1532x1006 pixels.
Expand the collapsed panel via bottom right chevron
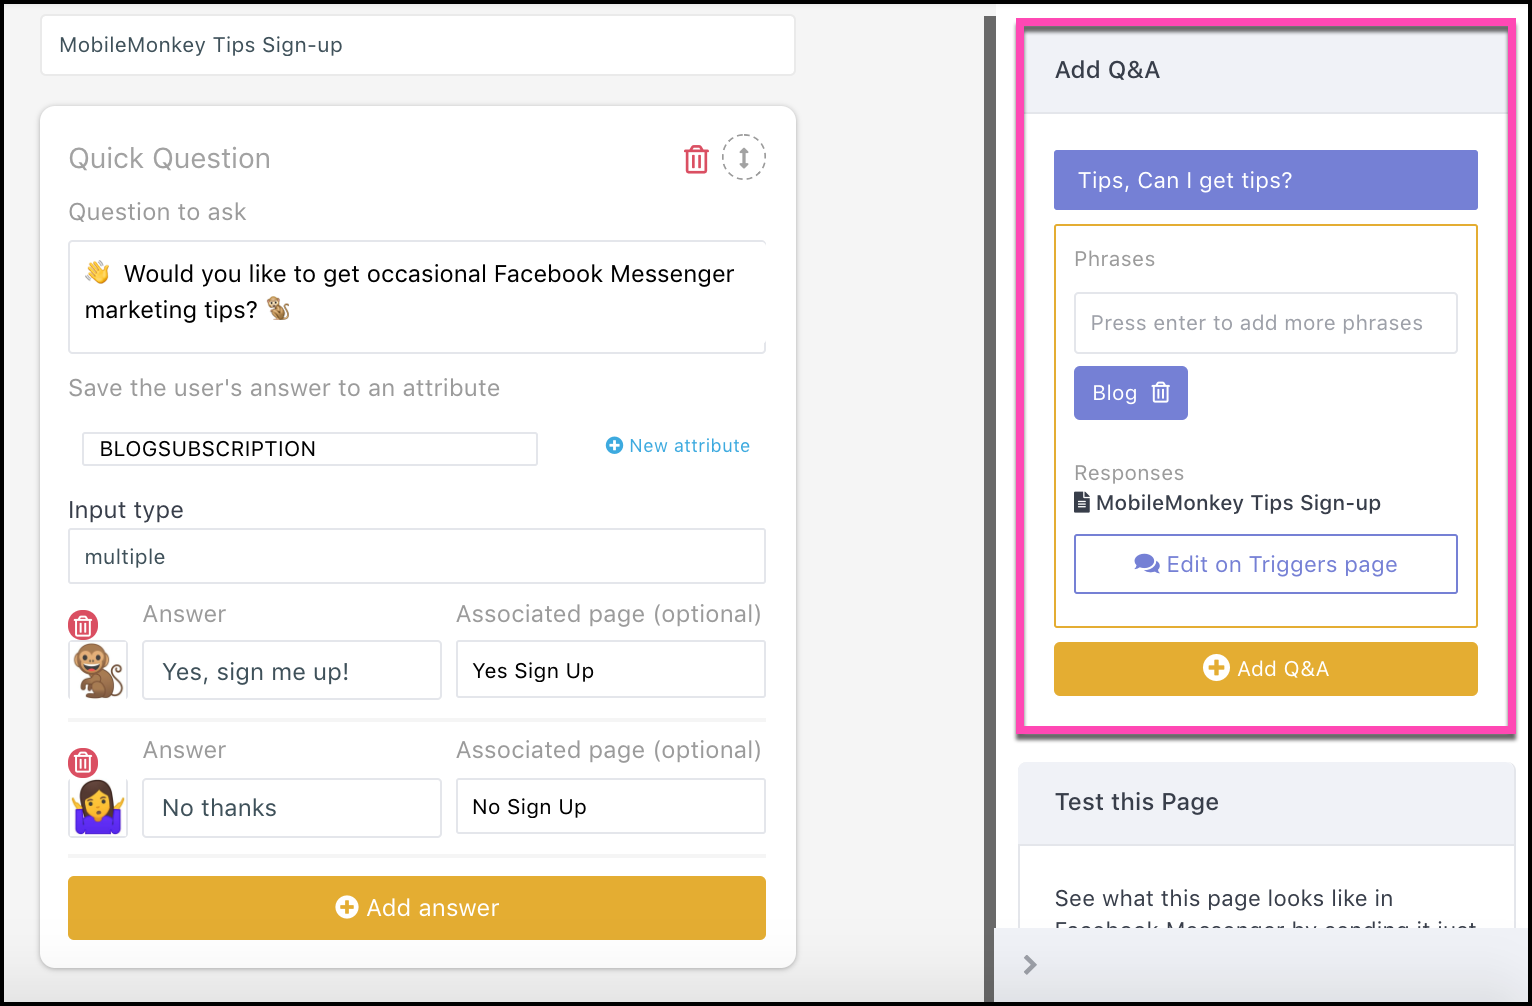point(1029,964)
